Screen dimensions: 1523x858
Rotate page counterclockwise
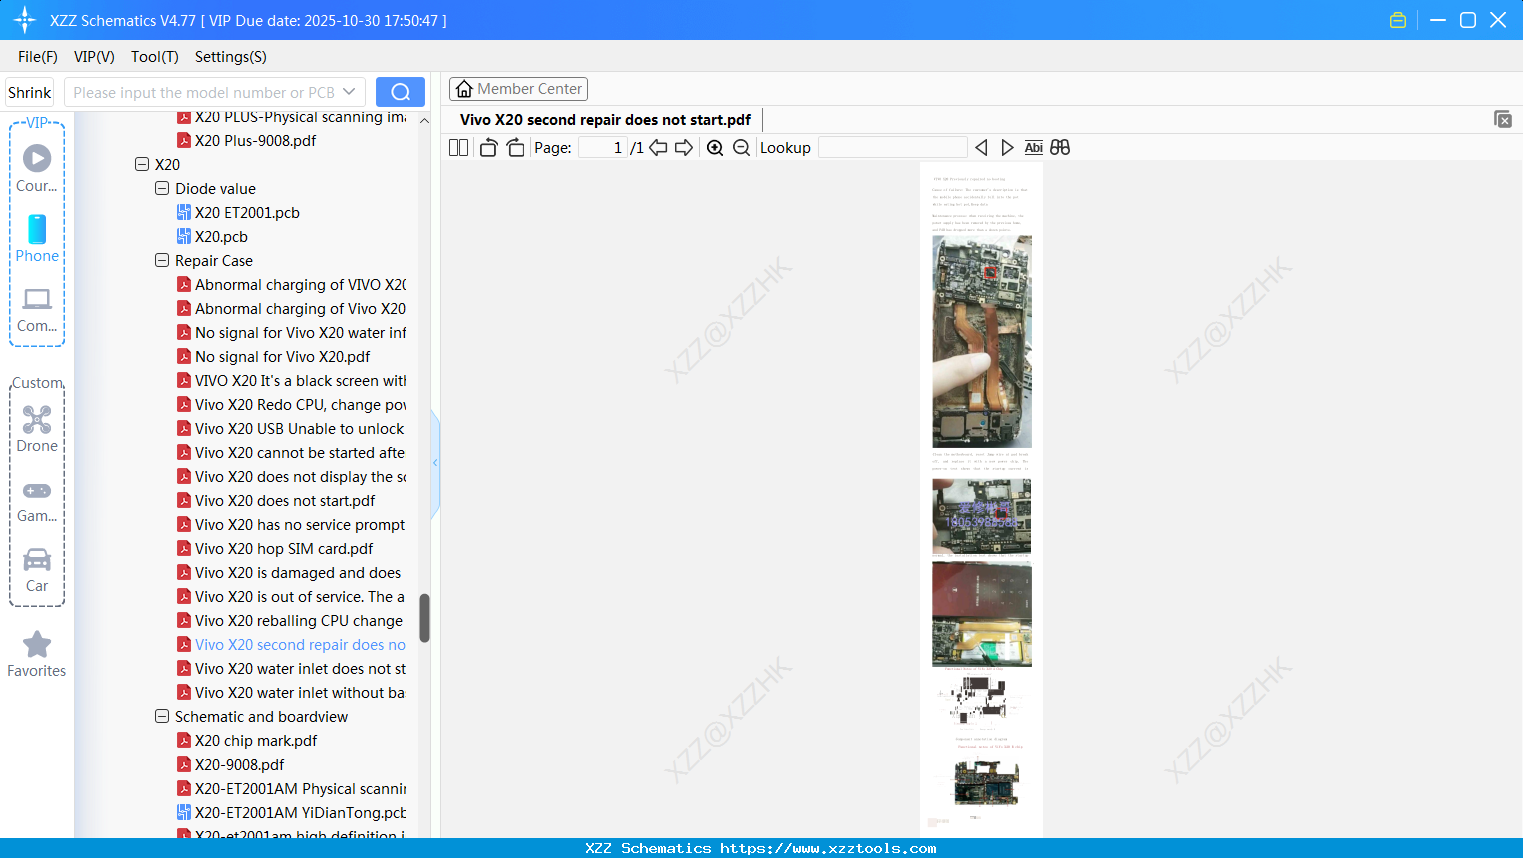click(488, 148)
